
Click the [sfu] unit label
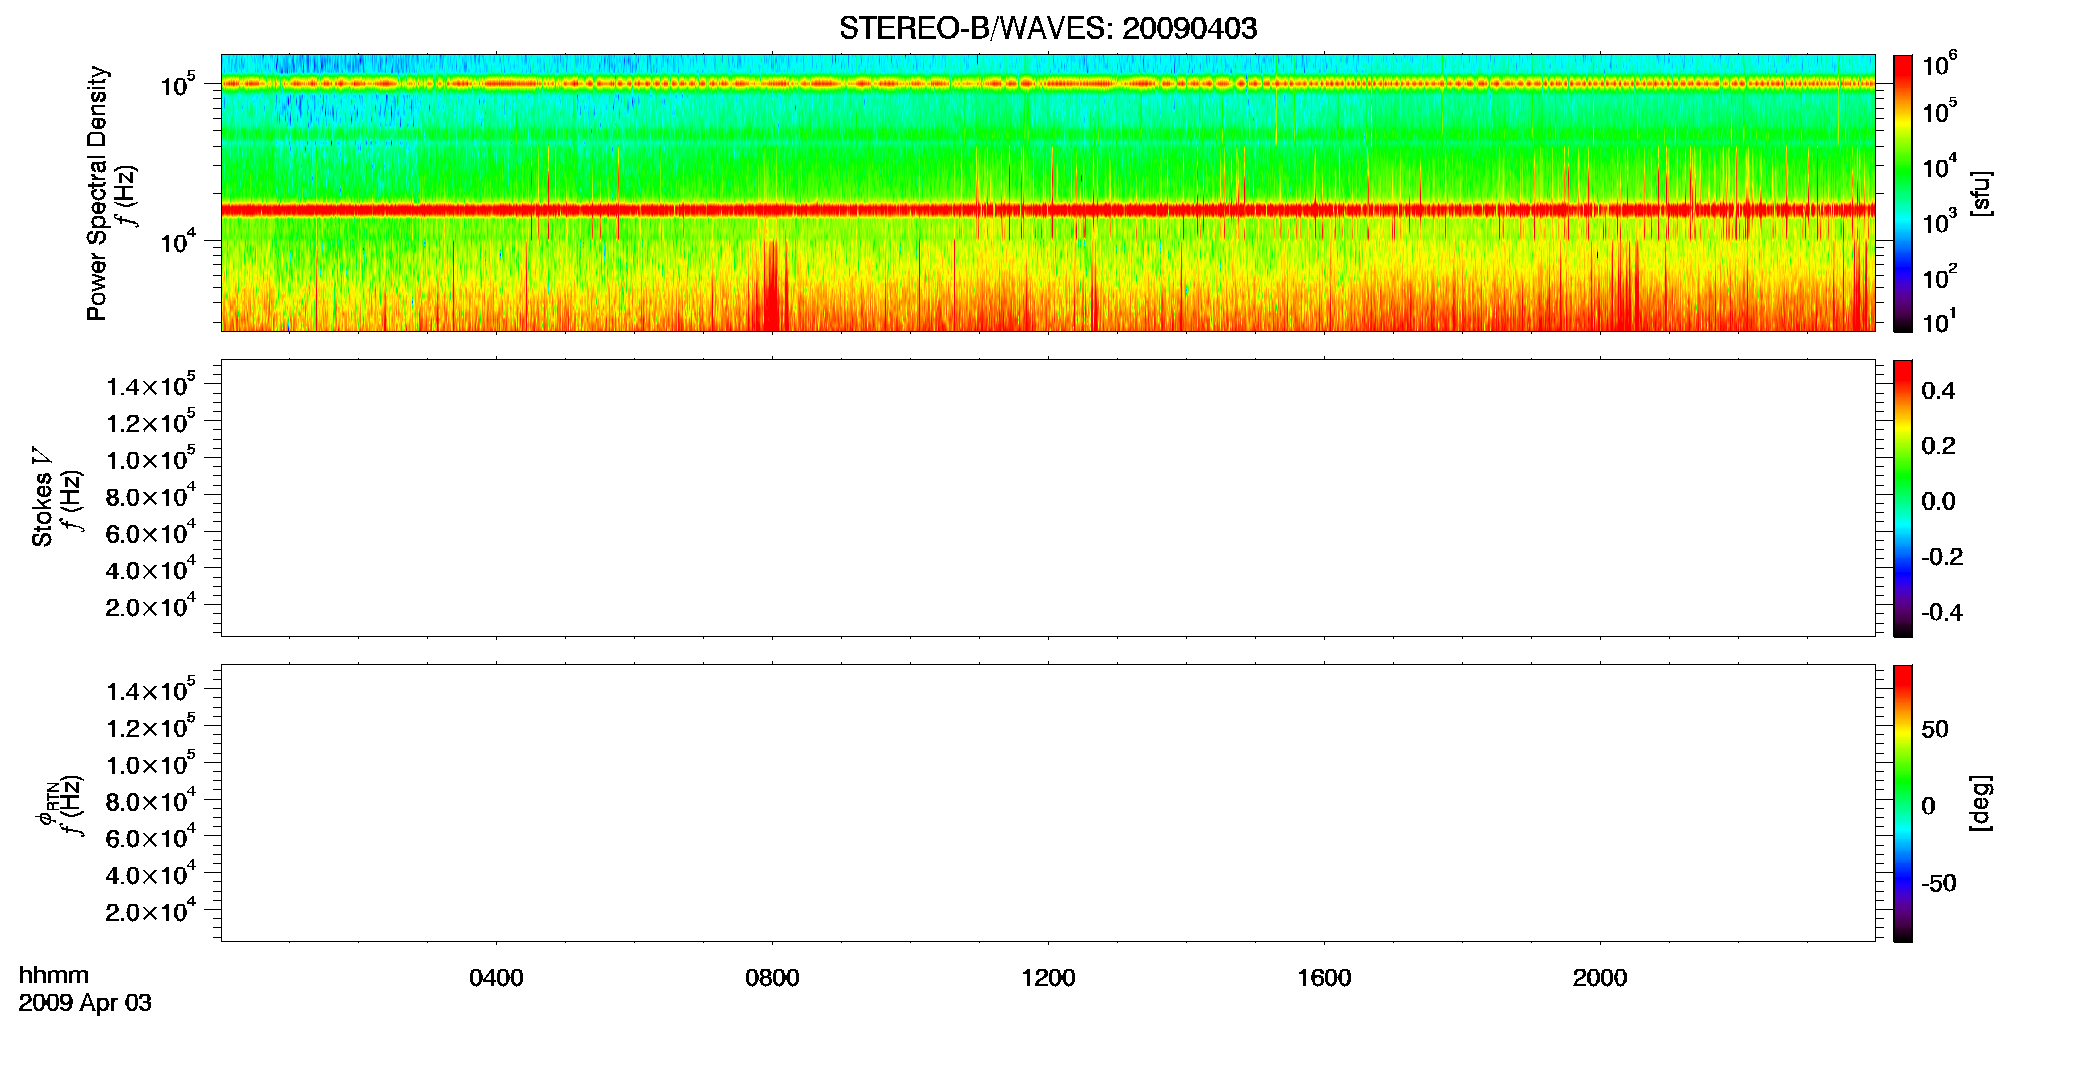[1981, 193]
